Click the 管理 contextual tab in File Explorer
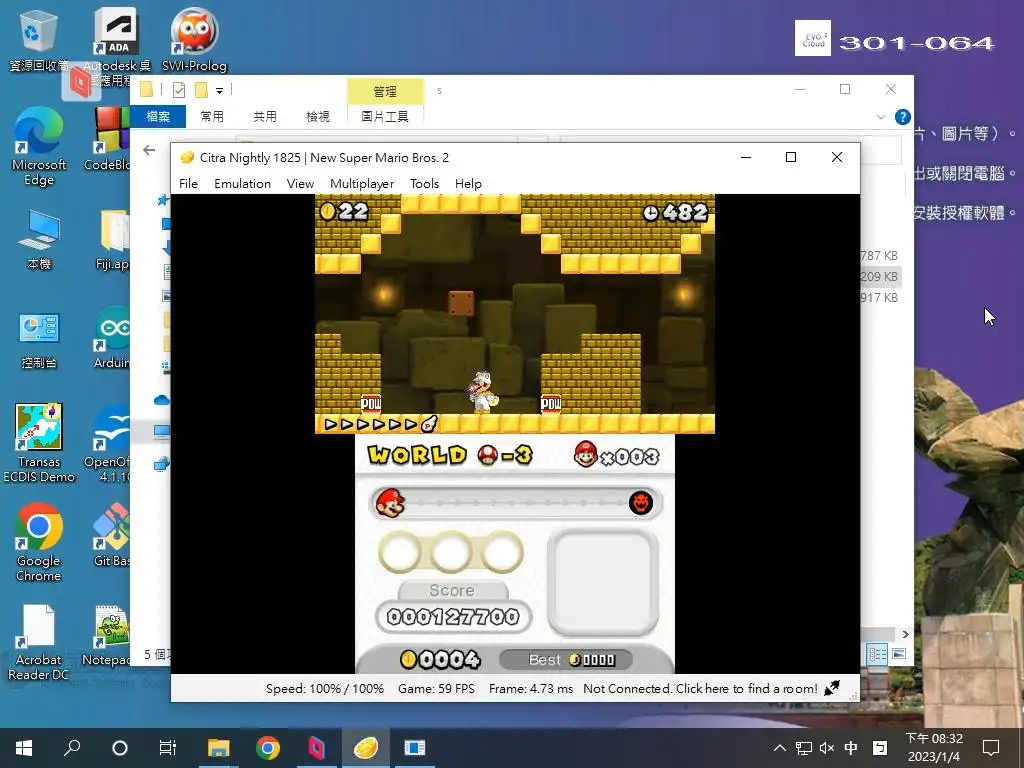1024x768 pixels. tap(385, 91)
